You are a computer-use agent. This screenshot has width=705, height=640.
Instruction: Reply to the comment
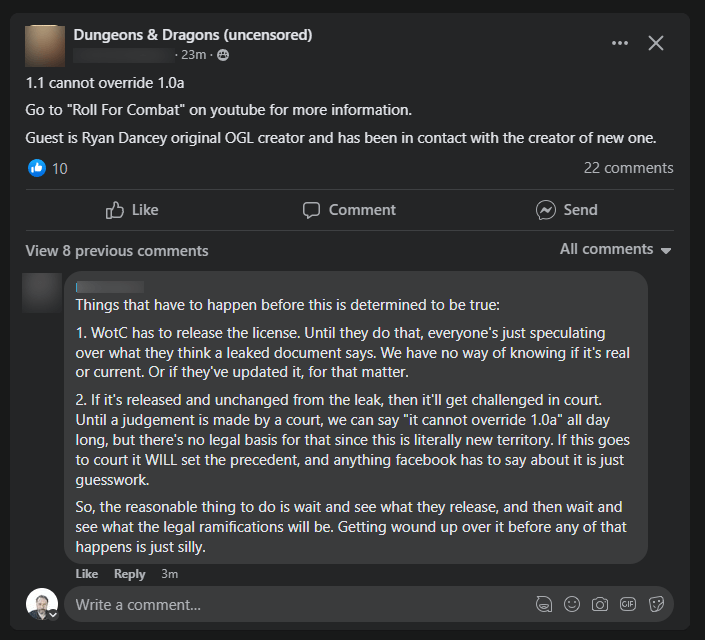[130, 574]
